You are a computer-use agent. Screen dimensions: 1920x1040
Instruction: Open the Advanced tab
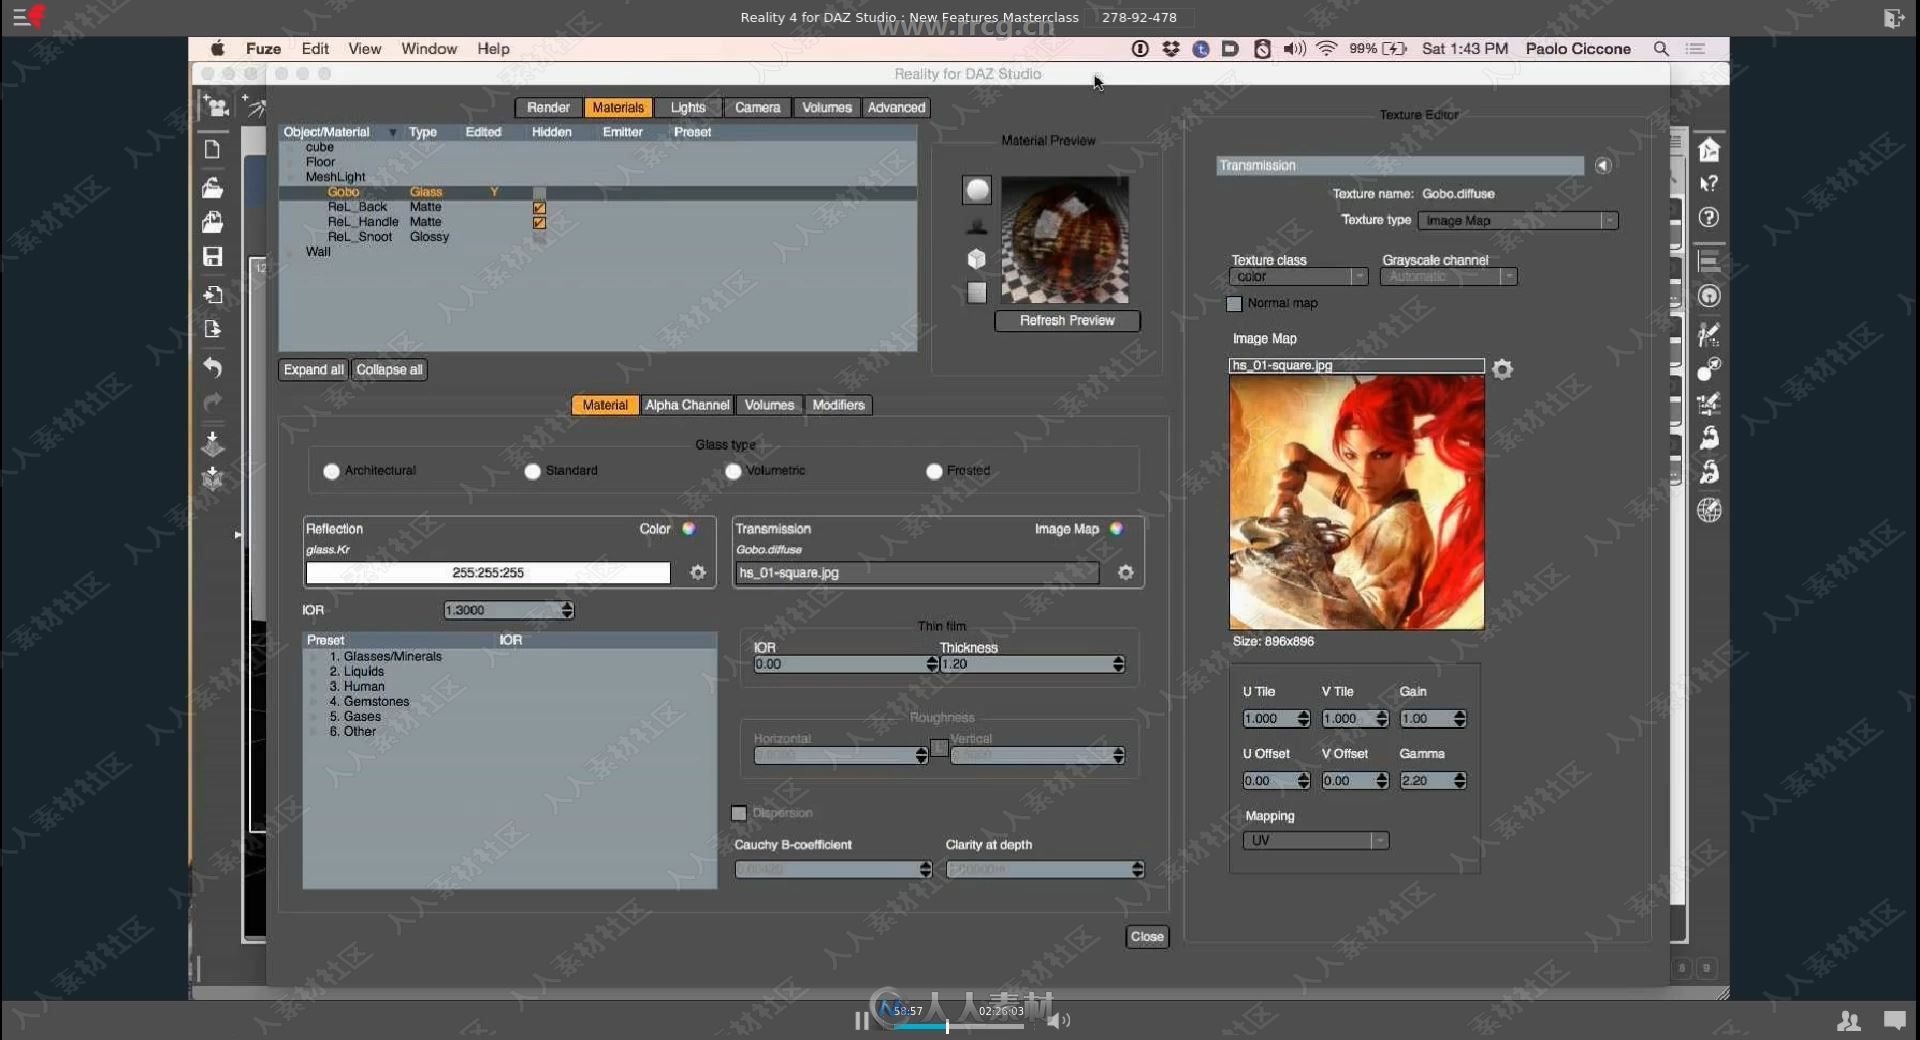pos(896,108)
